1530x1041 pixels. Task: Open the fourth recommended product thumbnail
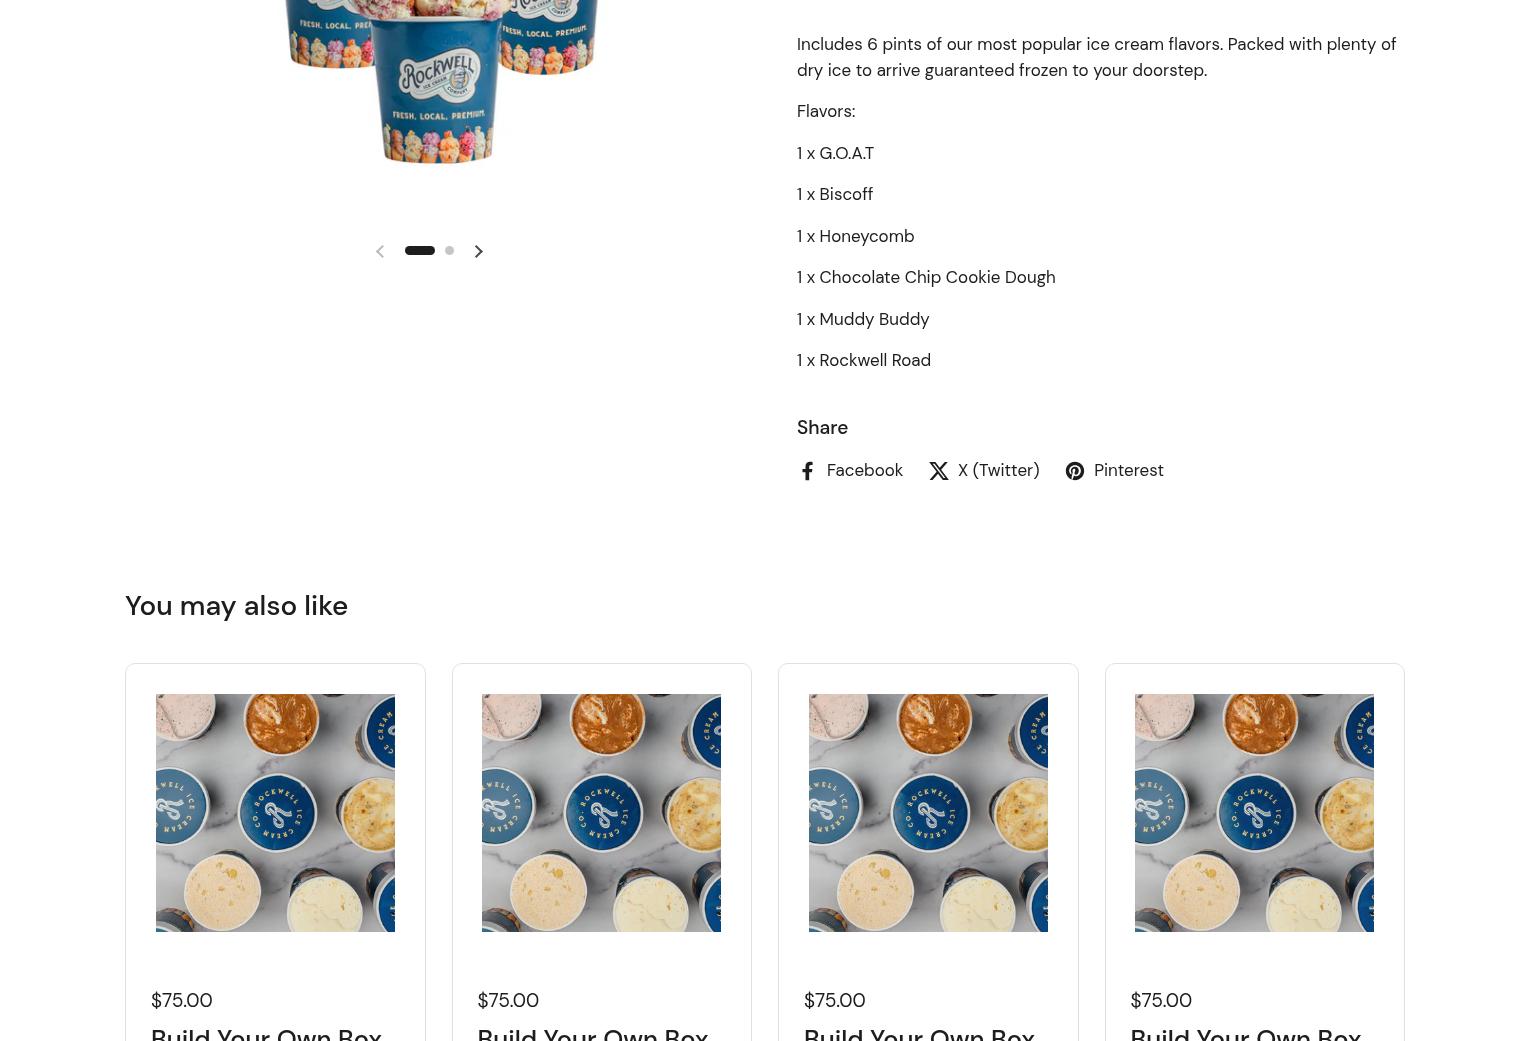[1254, 813]
